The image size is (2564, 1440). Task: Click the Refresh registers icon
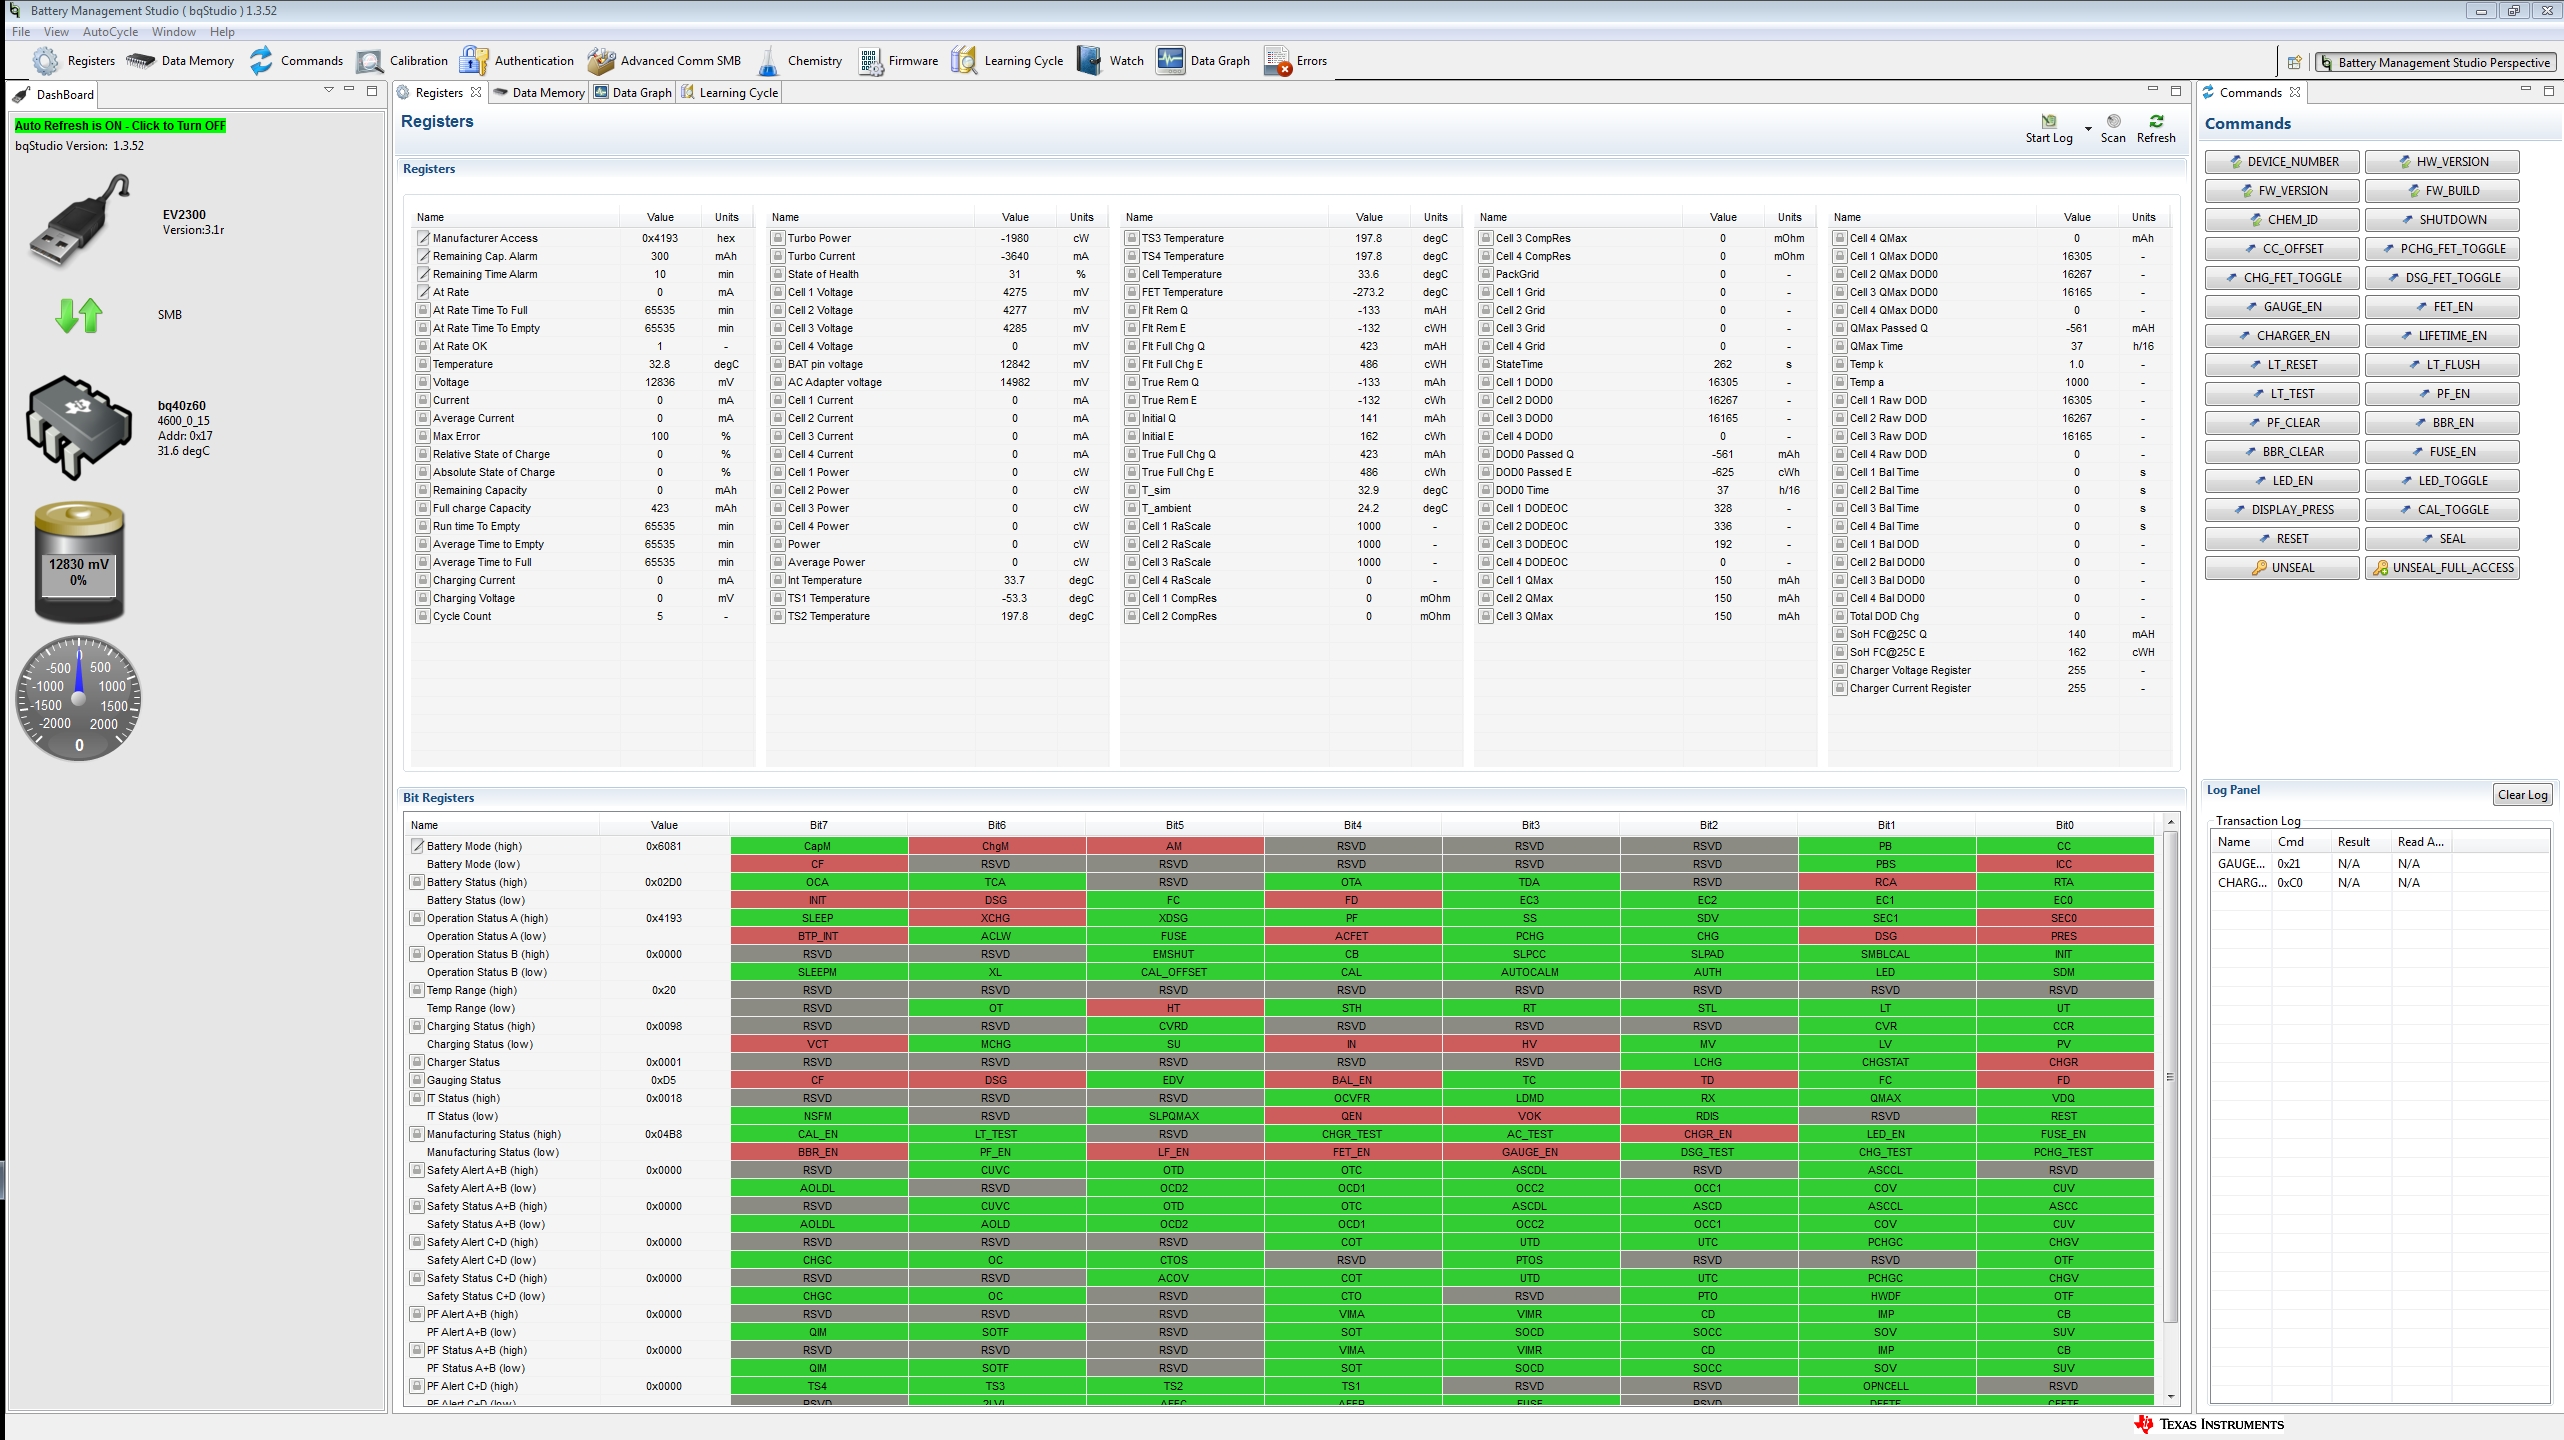point(2156,121)
